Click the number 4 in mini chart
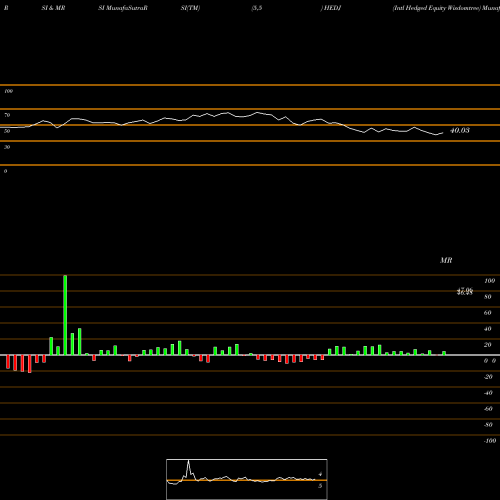This screenshot has height=500, width=500. click(x=320, y=474)
